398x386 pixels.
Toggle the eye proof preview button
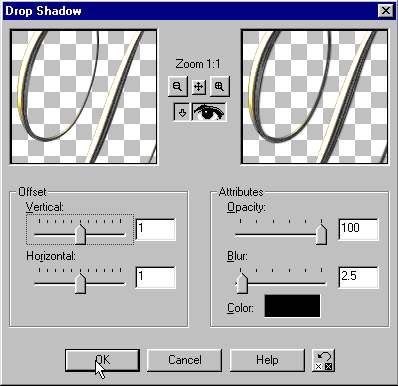pyautogui.click(x=209, y=112)
